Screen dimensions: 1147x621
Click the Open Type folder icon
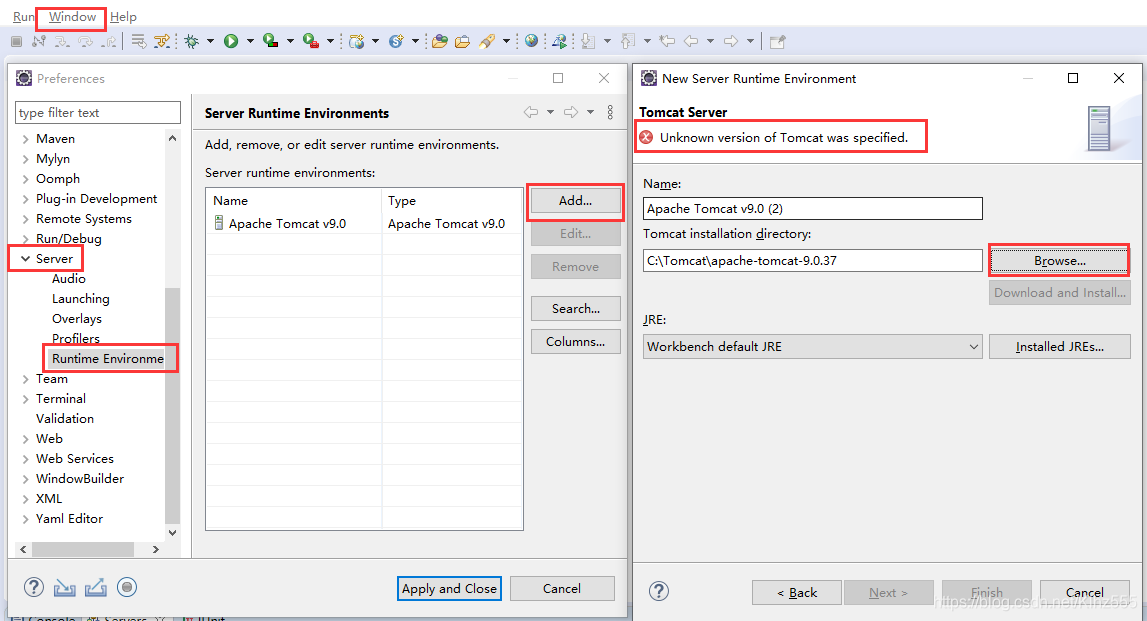tap(440, 42)
